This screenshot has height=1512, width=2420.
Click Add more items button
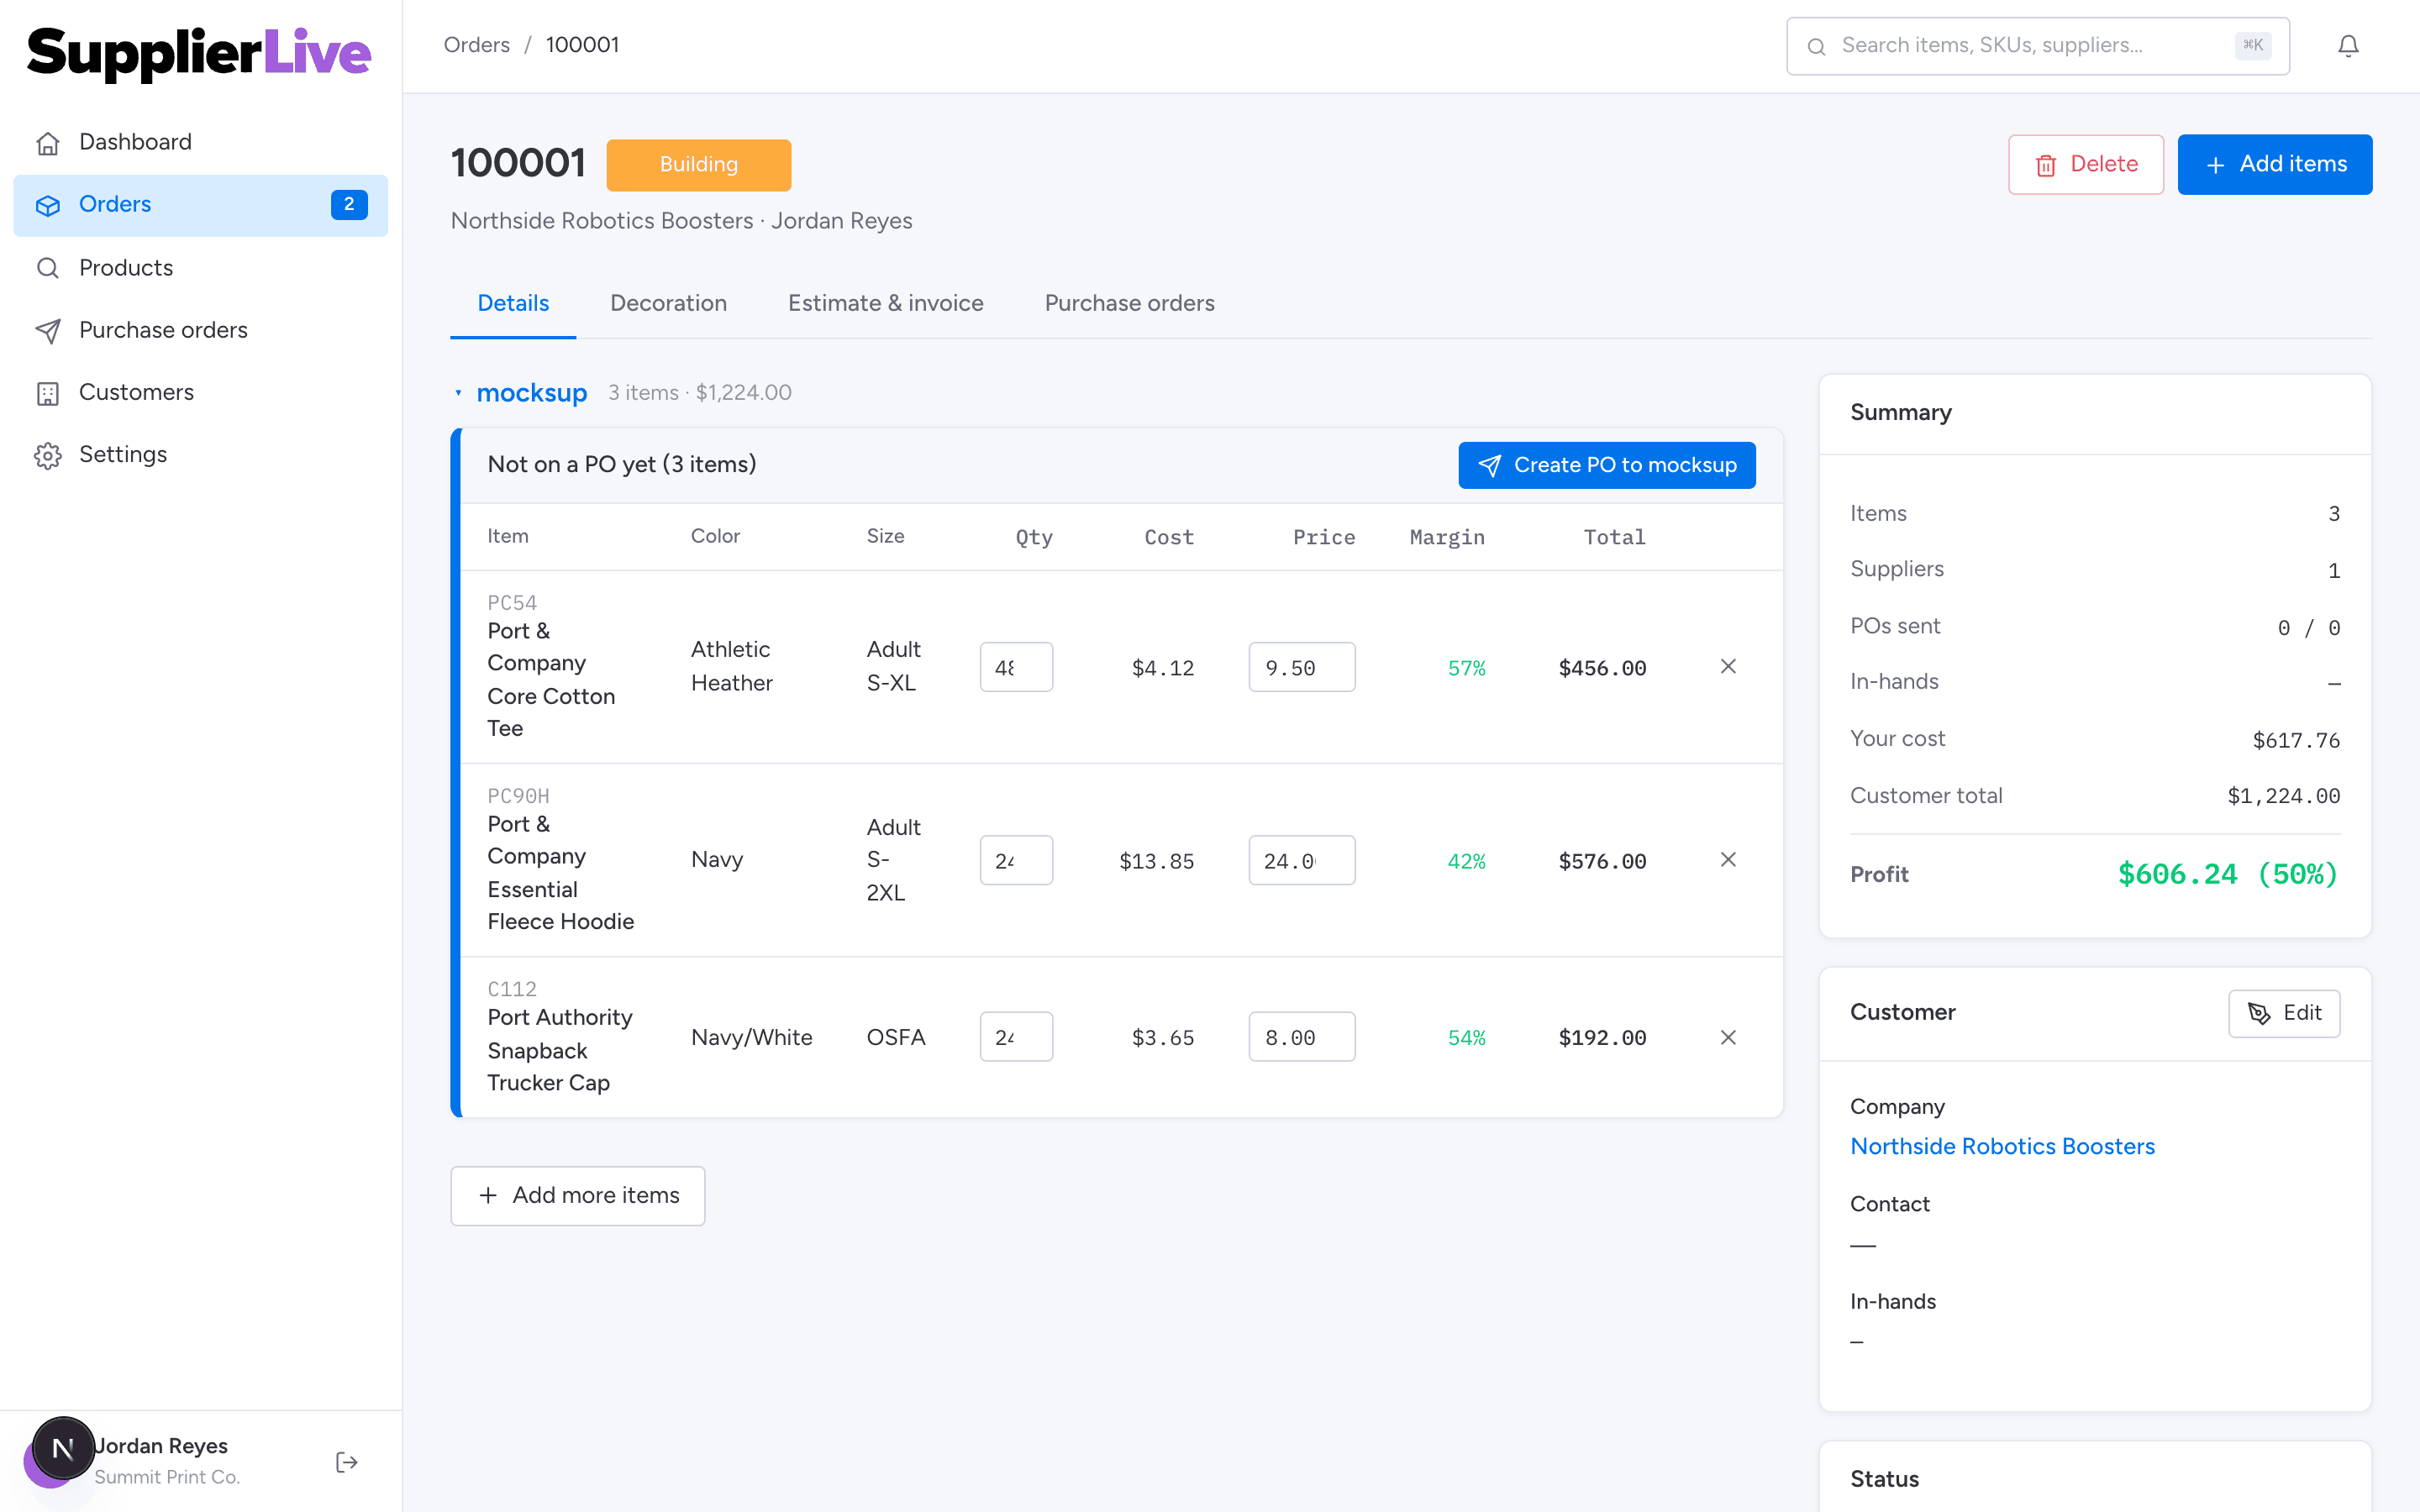click(x=577, y=1195)
